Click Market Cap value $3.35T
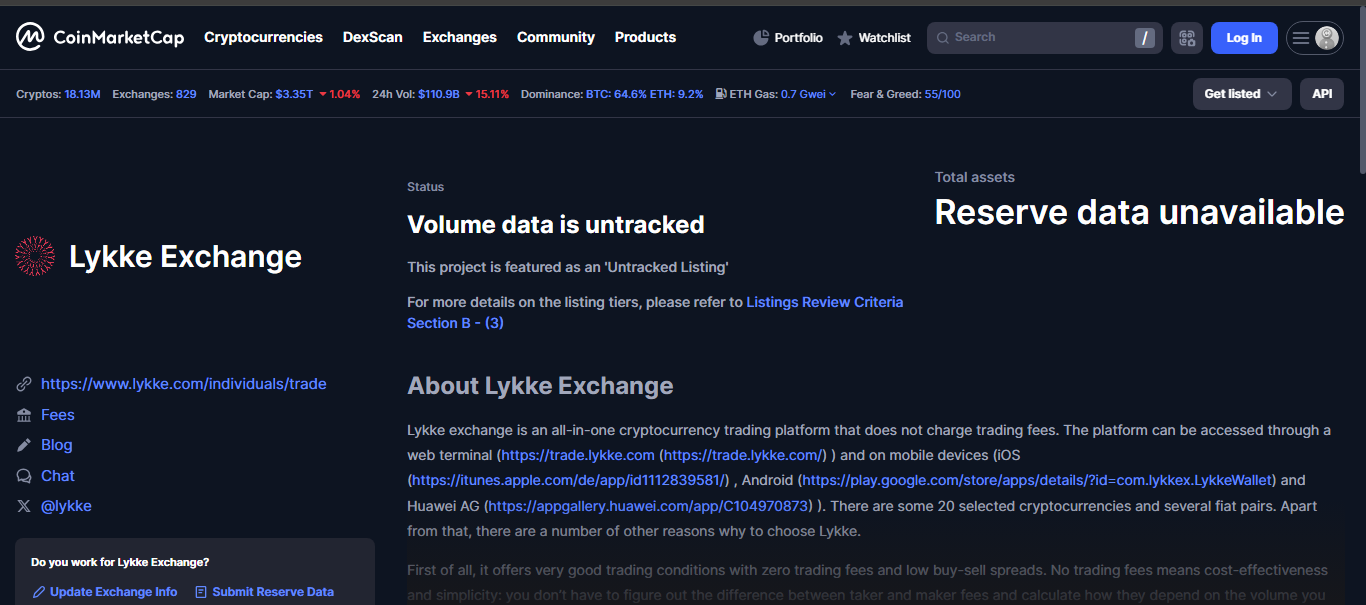 point(294,94)
